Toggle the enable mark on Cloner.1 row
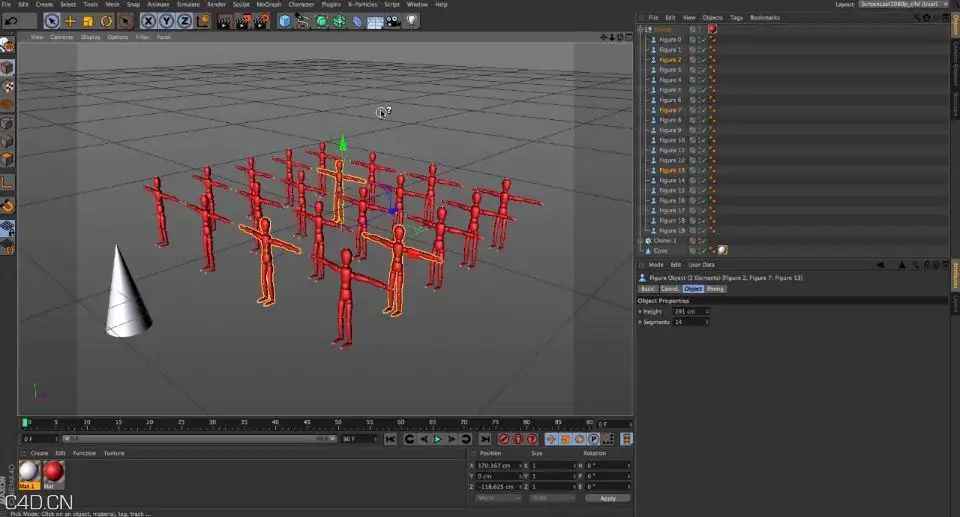This screenshot has width=960, height=517. [x=703, y=241]
